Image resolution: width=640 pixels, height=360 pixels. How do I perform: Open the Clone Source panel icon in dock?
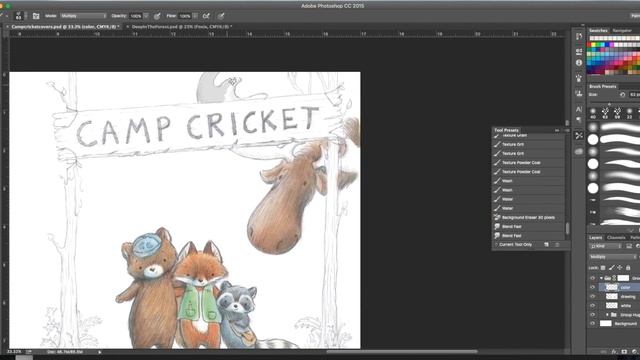(x=579, y=93)
